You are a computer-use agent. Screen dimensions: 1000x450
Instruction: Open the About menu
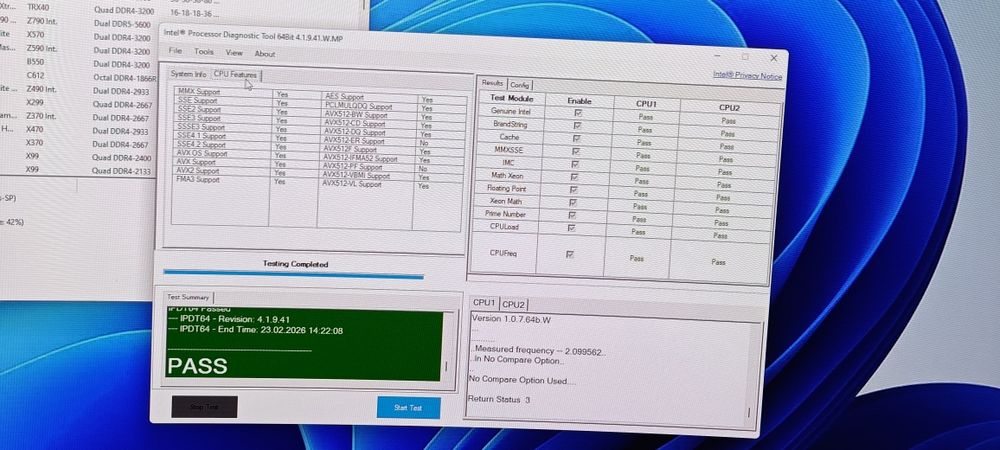tap(265, 54)
